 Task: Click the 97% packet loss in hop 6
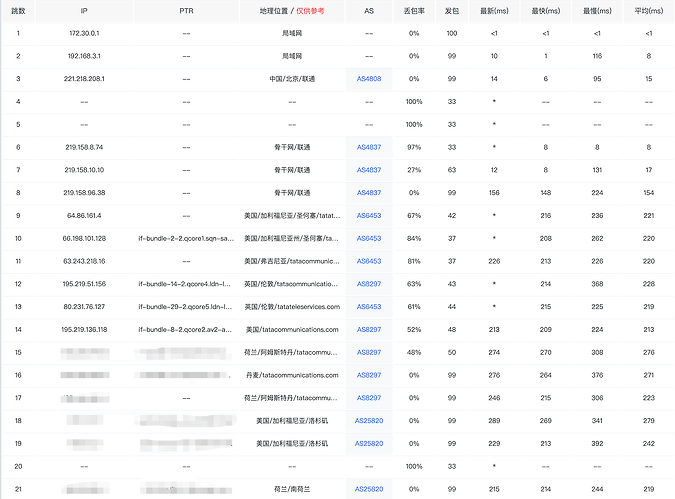click(x=414, y=148)
